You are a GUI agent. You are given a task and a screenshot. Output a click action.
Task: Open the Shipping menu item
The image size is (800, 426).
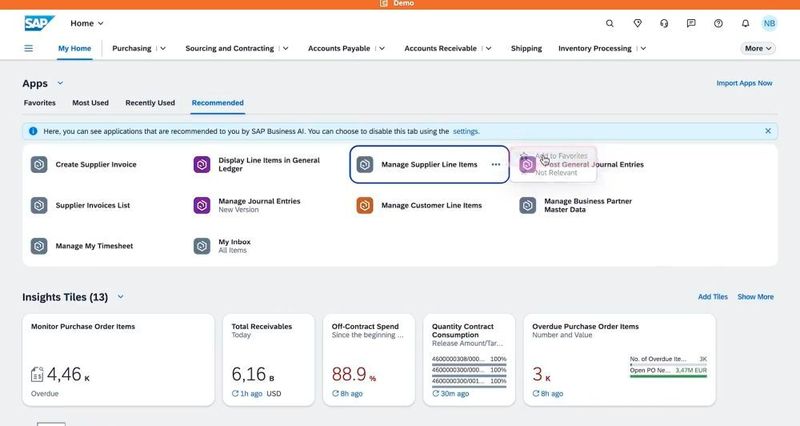point(527,48)
